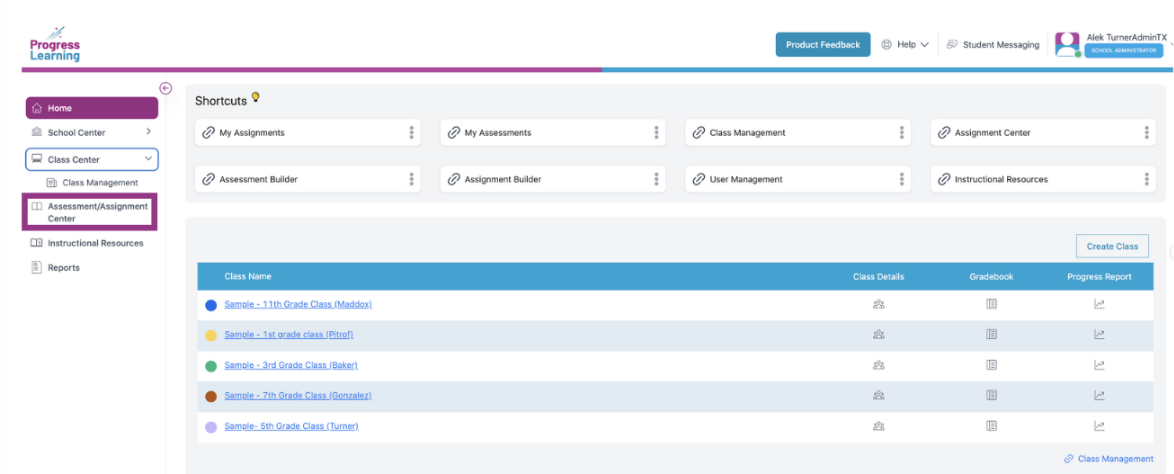Open Sample - 1st grade class (Pitrof) link
Screen dimensions: 1174x474
tap(288, 335)
